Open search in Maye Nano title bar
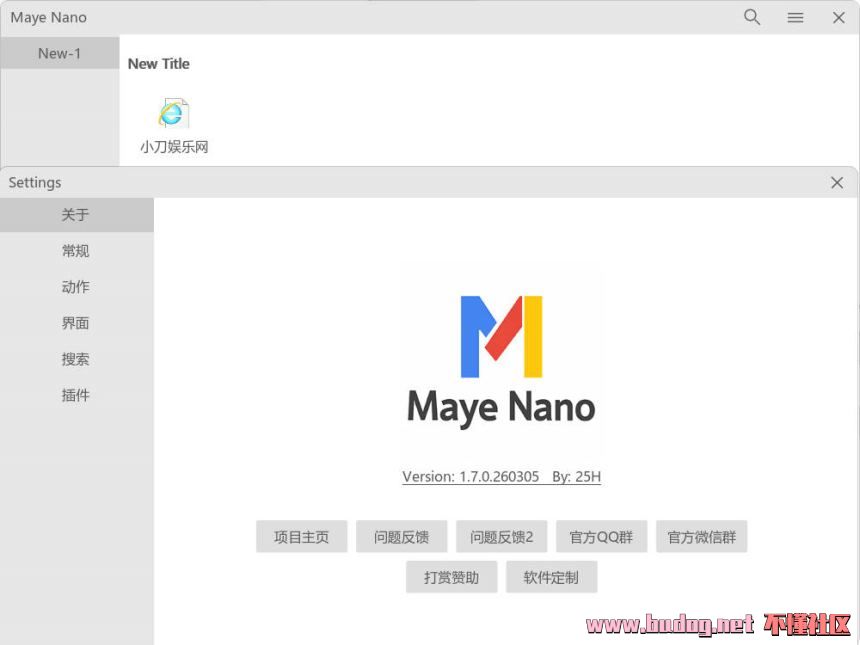This screenshot has width=860, height=645. (751, 17)
